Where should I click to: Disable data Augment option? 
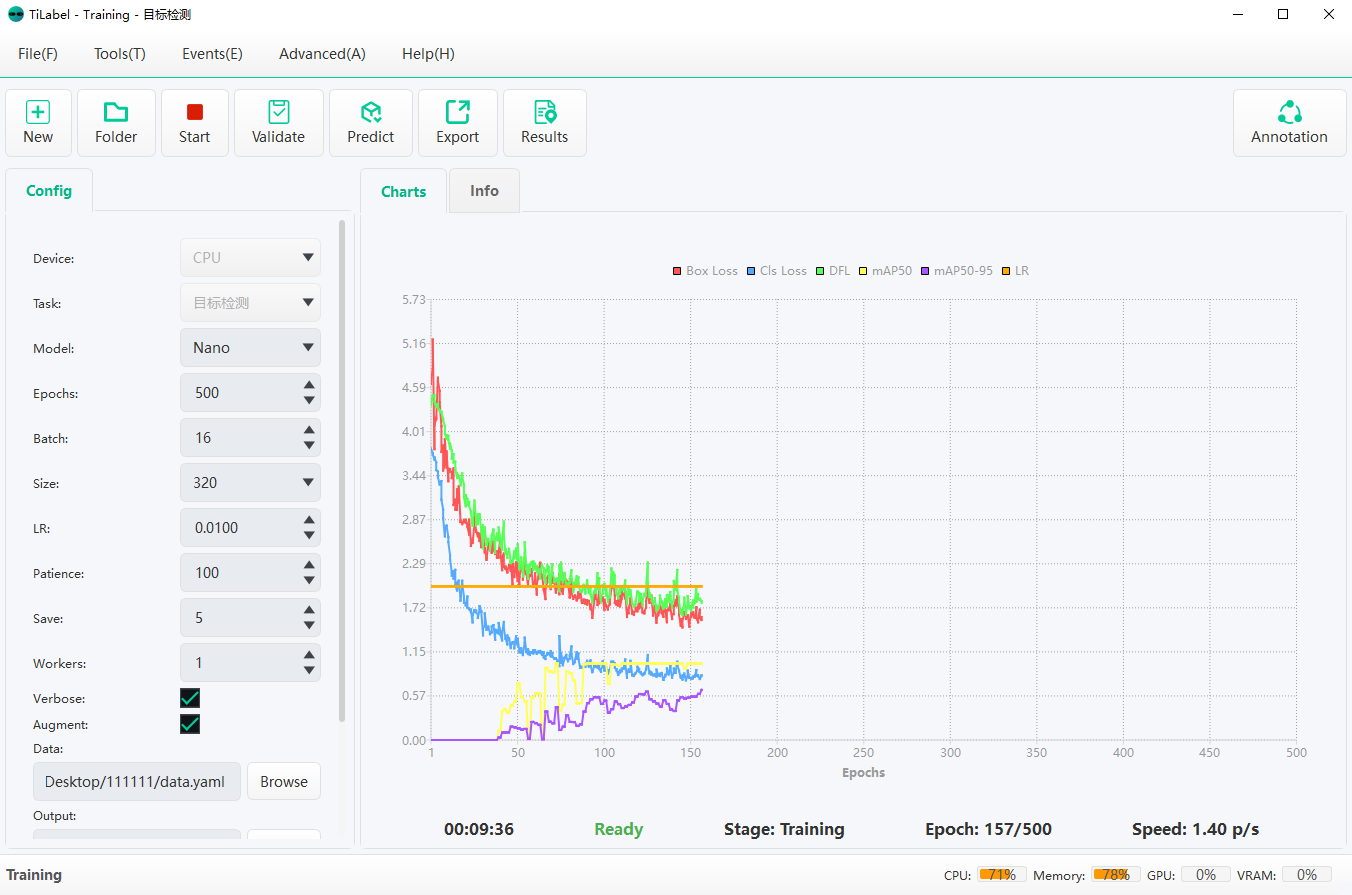(x=190, y=724)
